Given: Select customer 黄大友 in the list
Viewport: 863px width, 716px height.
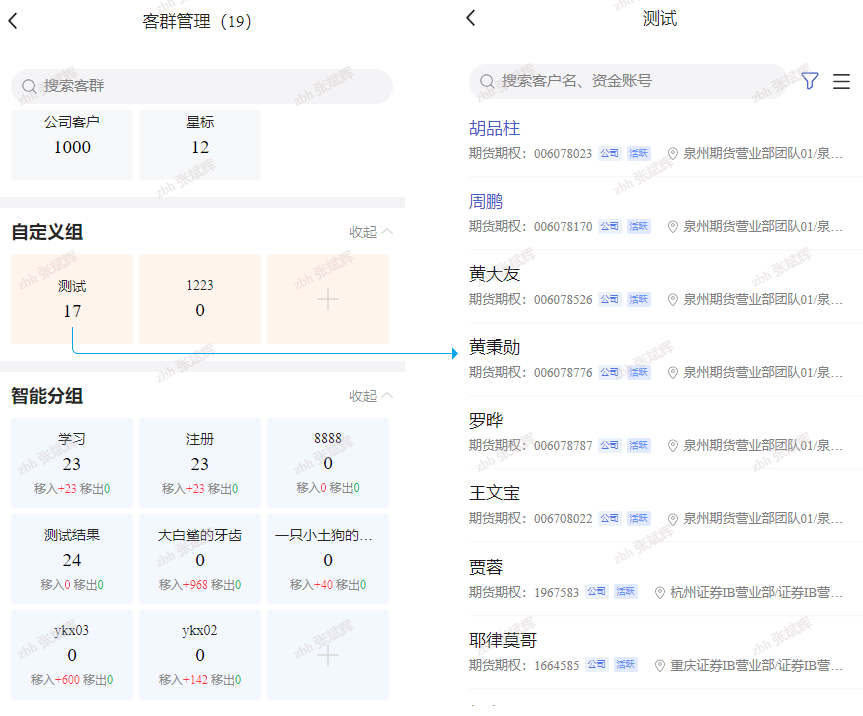Looking at the screenshot, I should pos(494,274).
